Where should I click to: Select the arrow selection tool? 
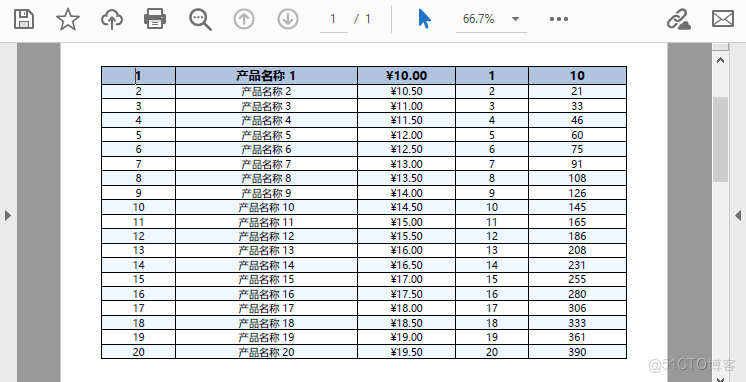click(x=424, y=20)
